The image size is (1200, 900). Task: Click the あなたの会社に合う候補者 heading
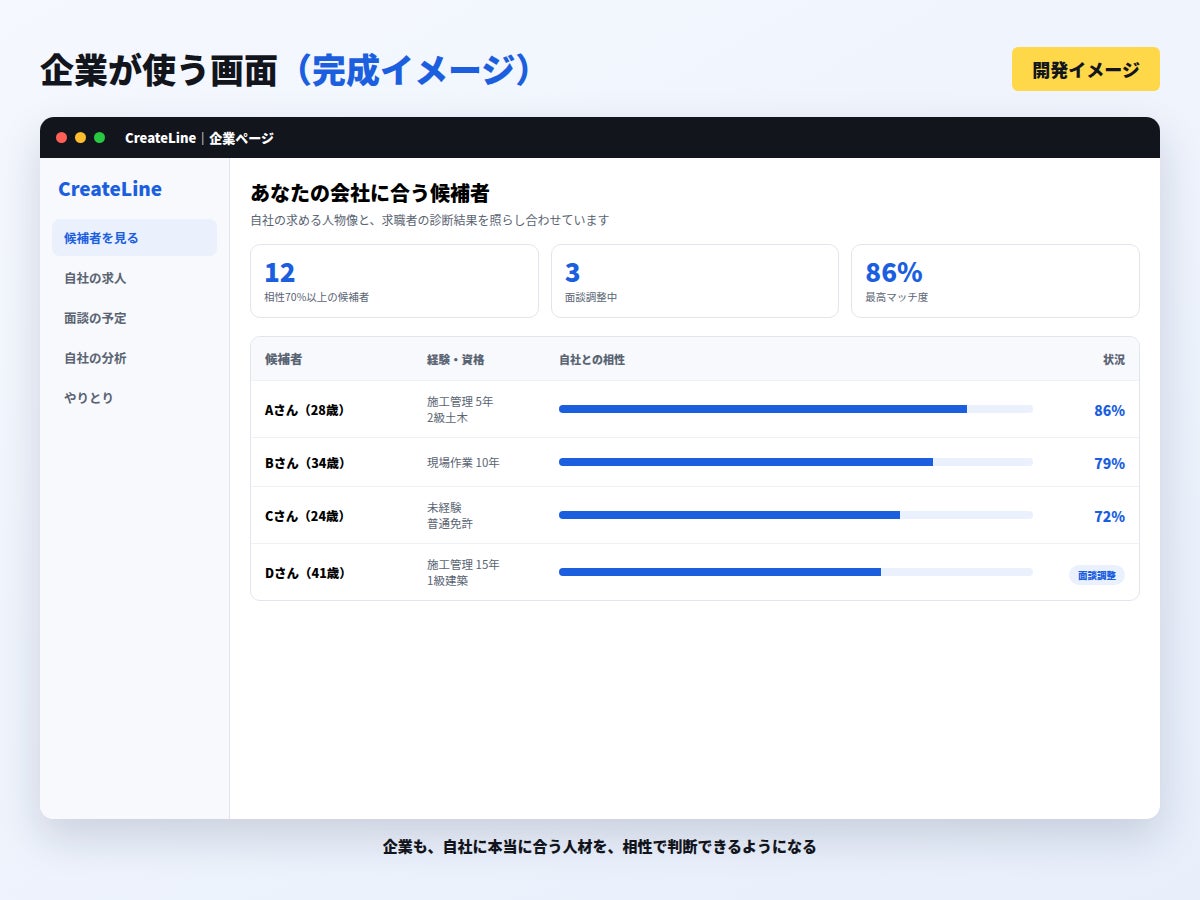pos(369,193)
